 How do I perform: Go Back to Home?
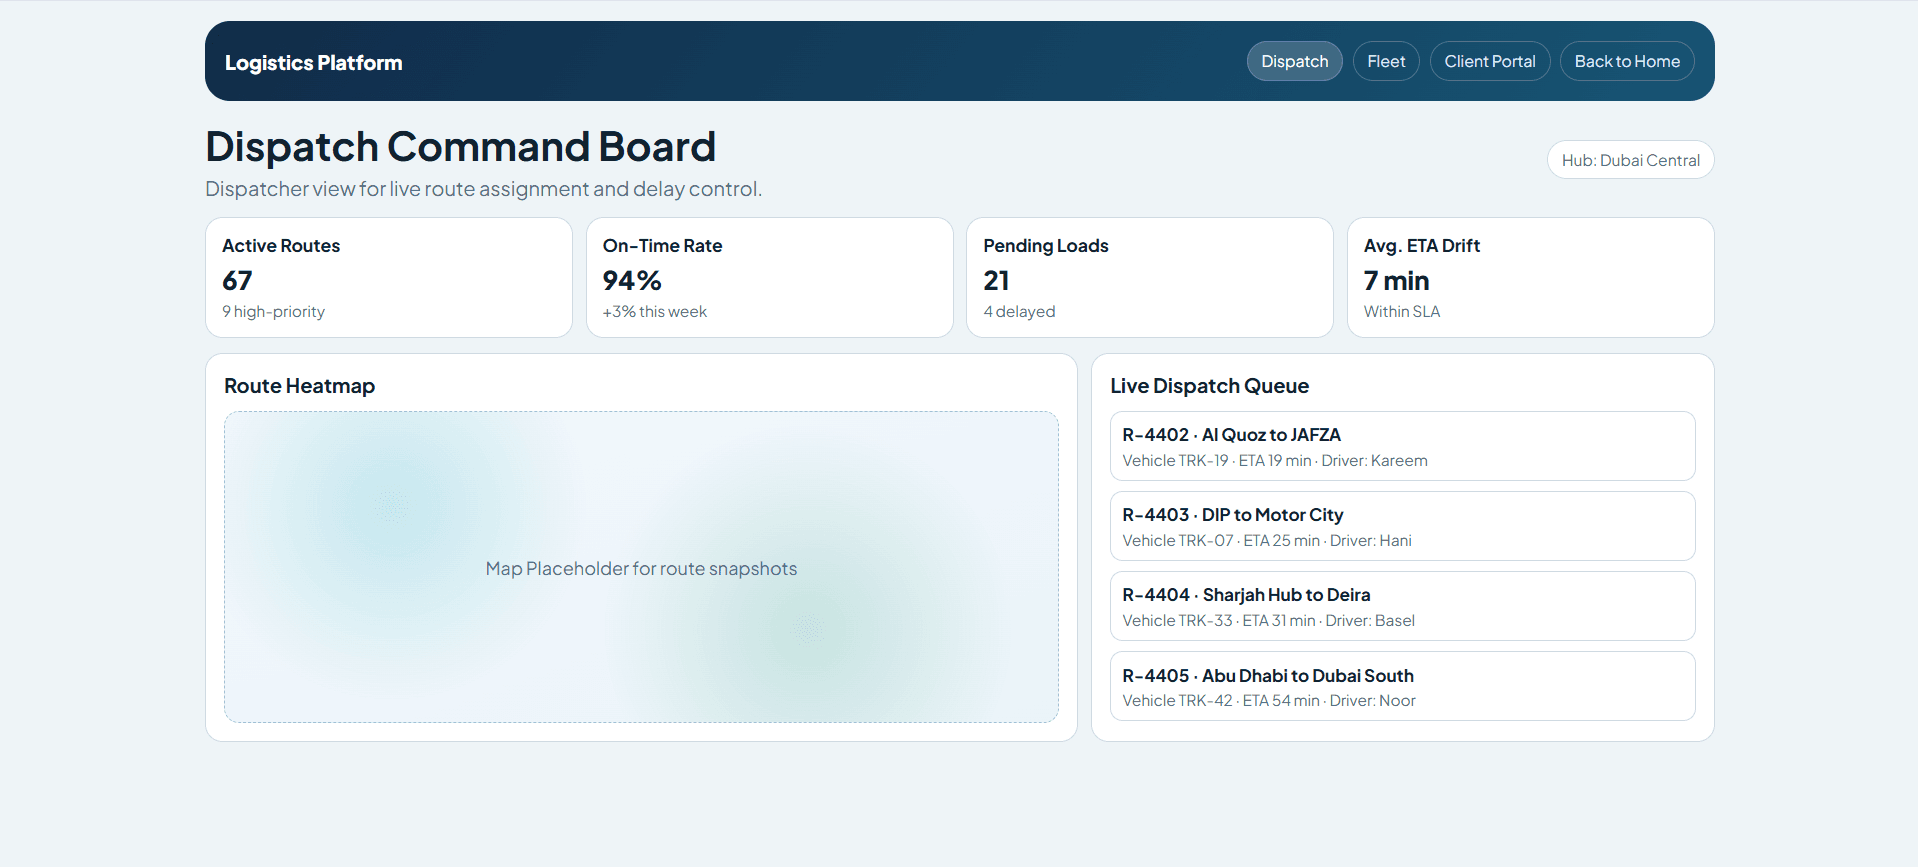1626,61
